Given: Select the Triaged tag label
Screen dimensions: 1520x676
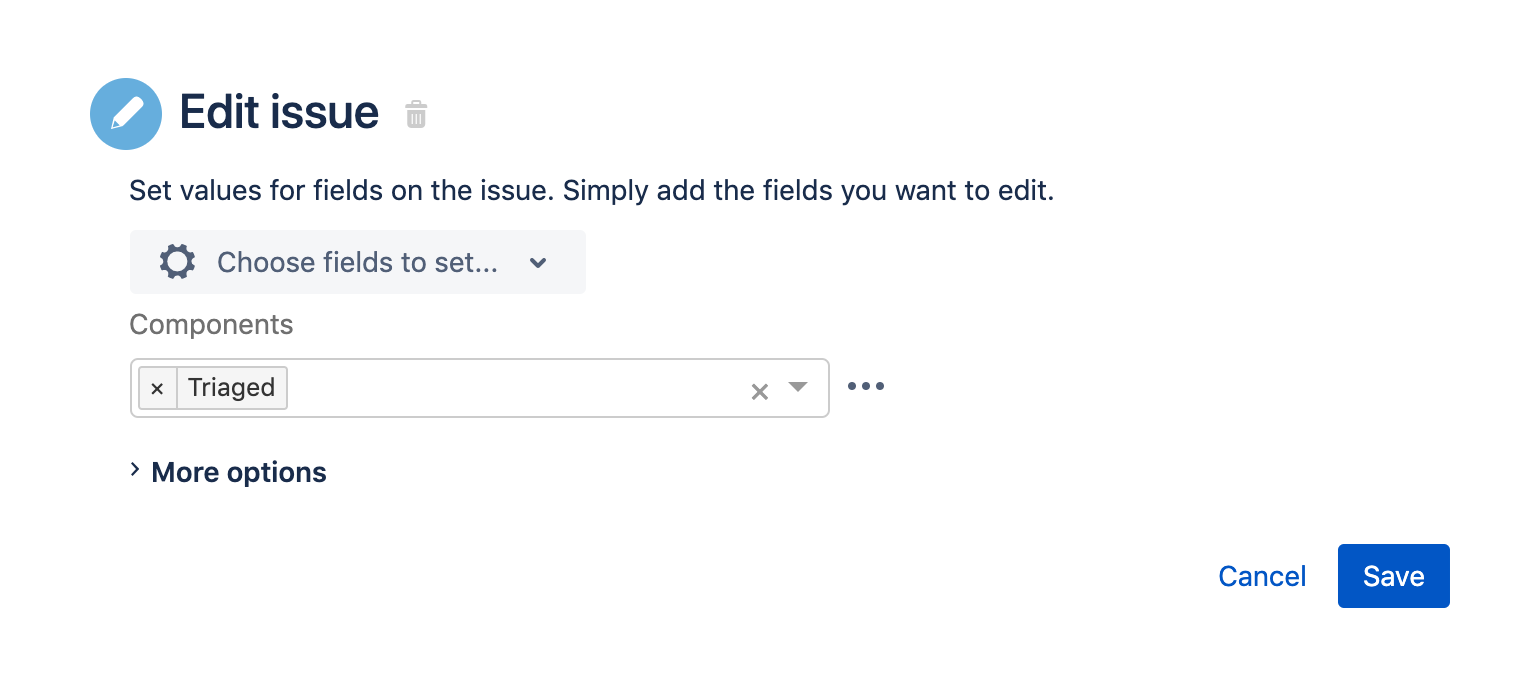Looking at the screenshot, I should pos(232,388).
